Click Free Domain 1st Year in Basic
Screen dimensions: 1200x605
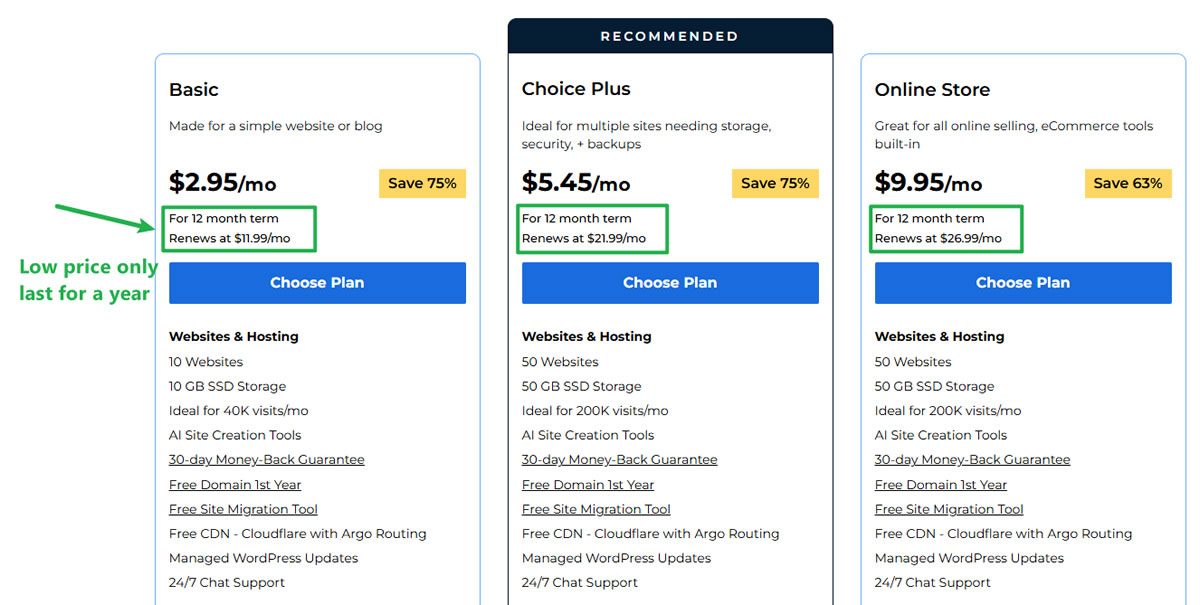click(x=235, y=485)
